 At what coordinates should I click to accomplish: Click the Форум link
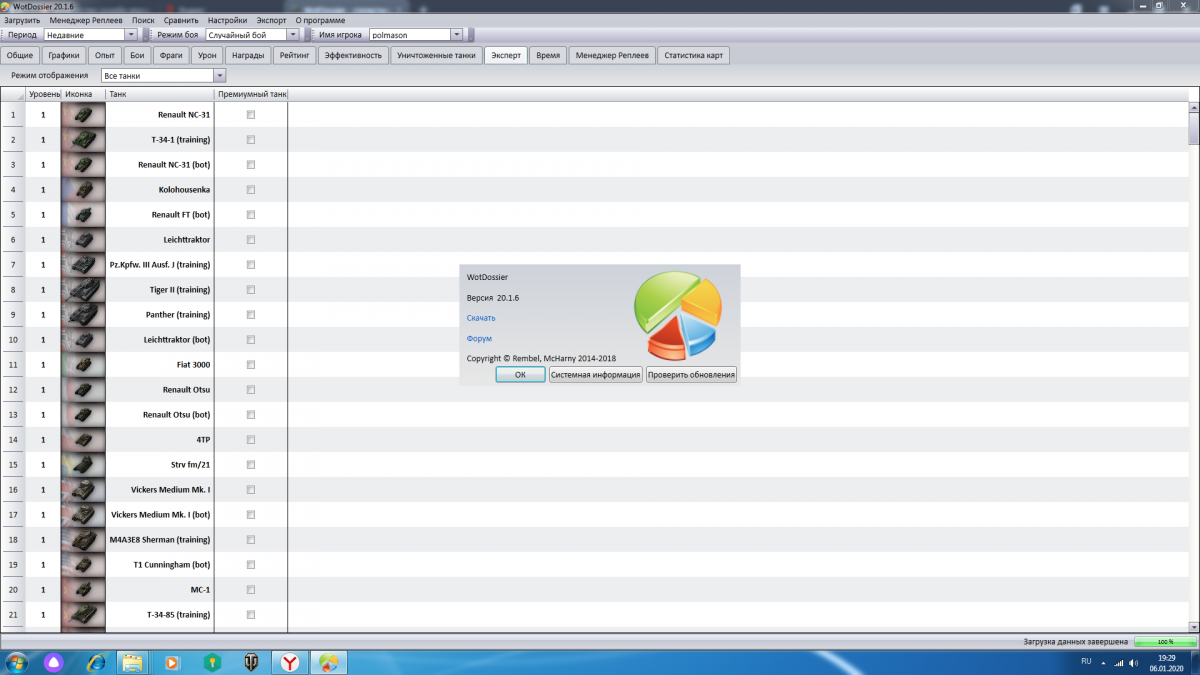[x=479, y=338]
